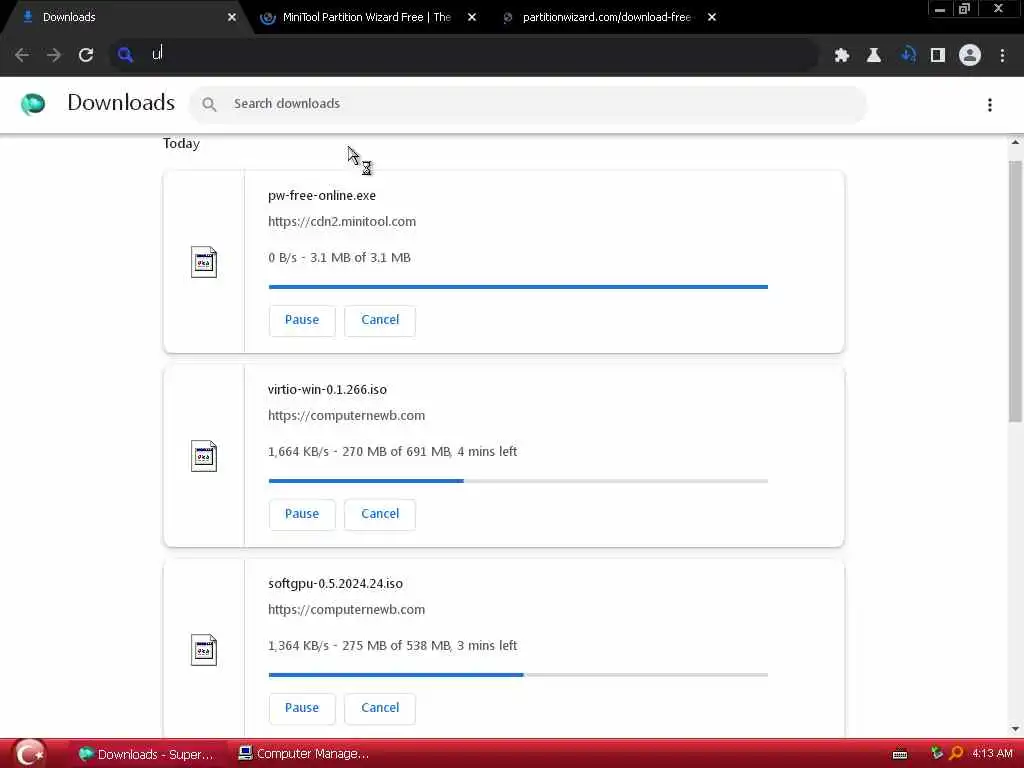The image size is (1024, 768).
Task: Close the MiniTool Partition Wizard tab
Action: 472,18
